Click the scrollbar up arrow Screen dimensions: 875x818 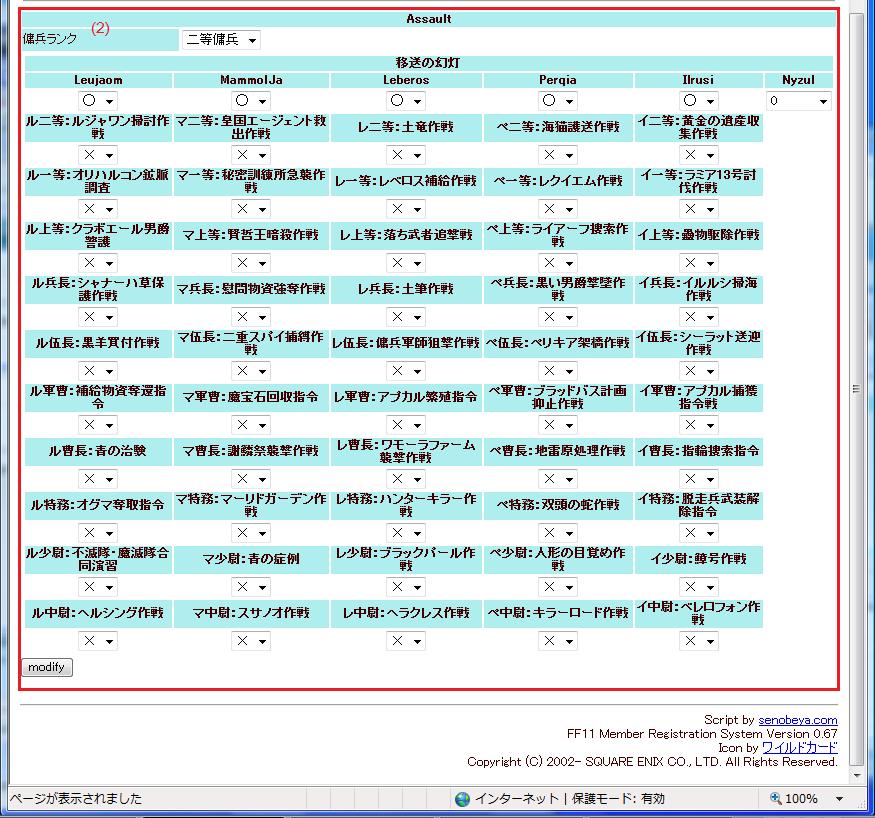click(x=858, y=6)
